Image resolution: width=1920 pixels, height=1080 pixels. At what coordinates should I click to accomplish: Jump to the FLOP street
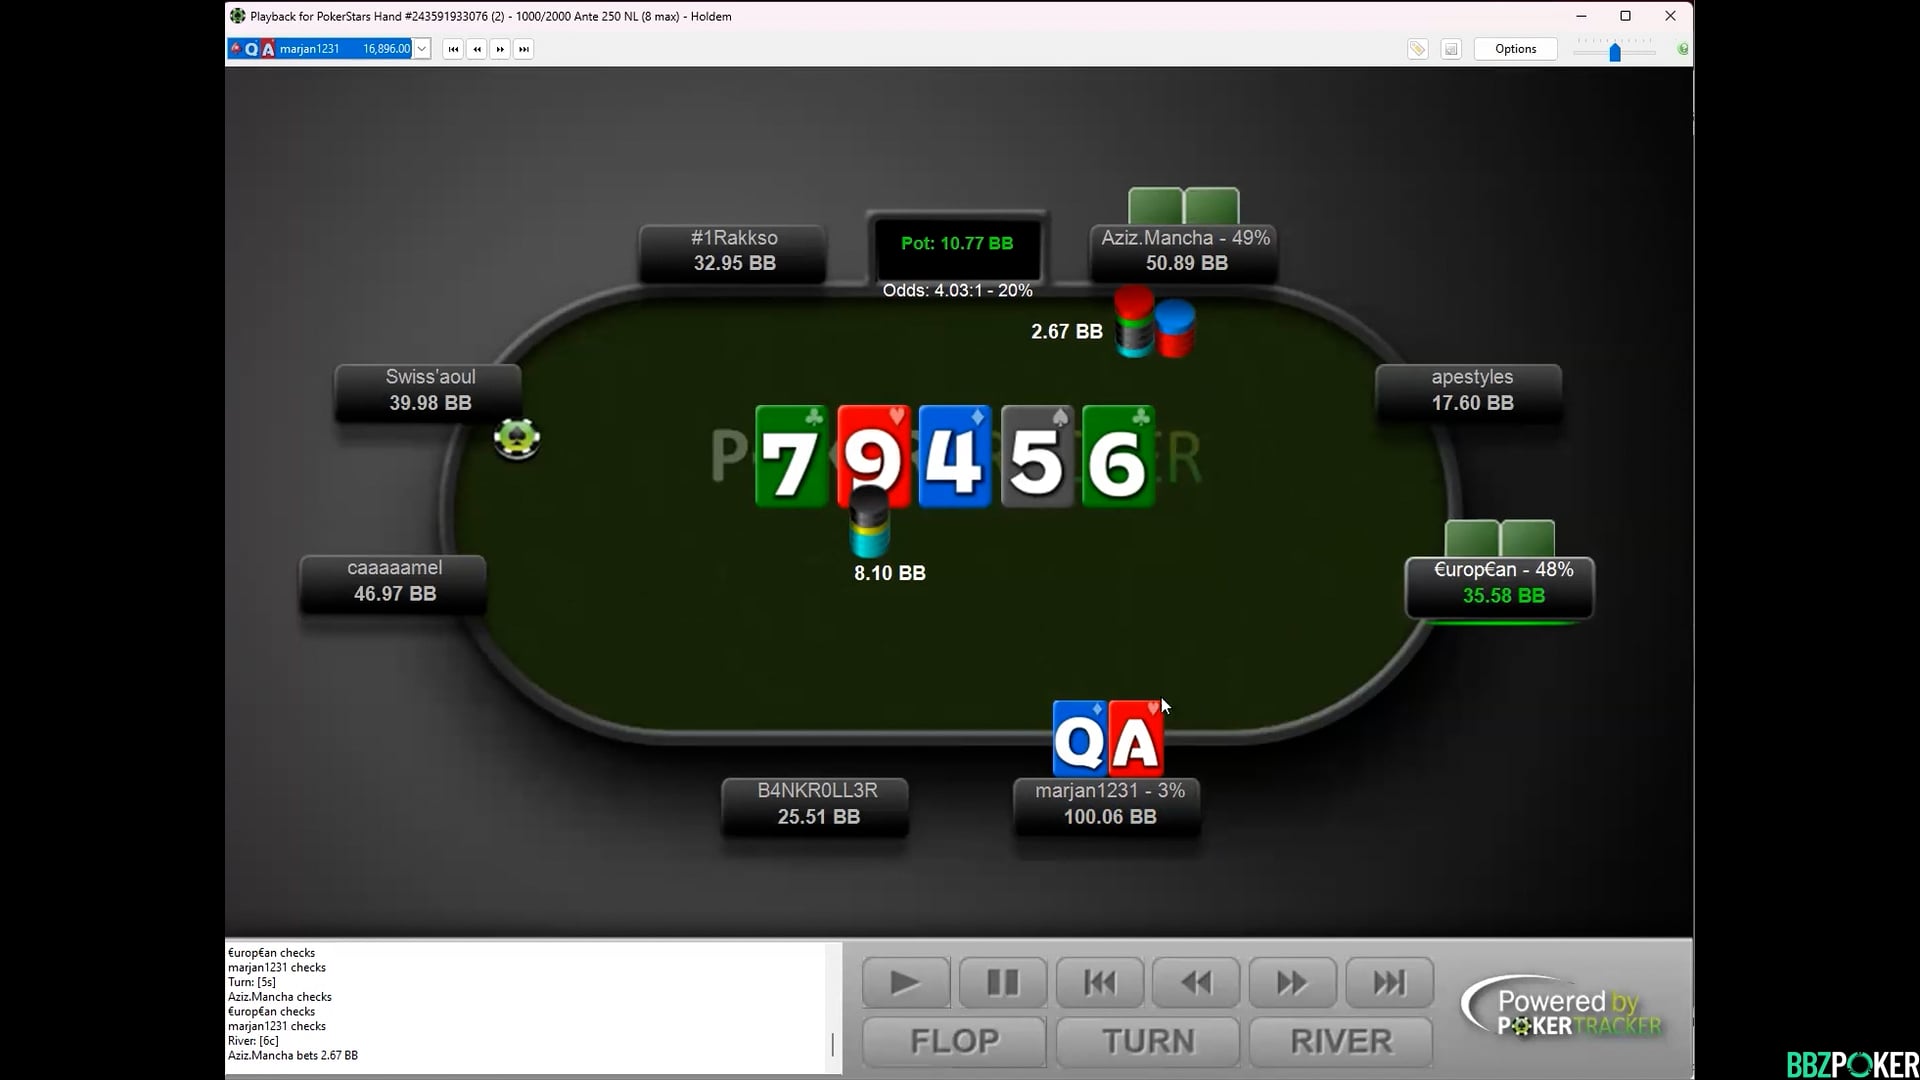(x=954, y=1041)
